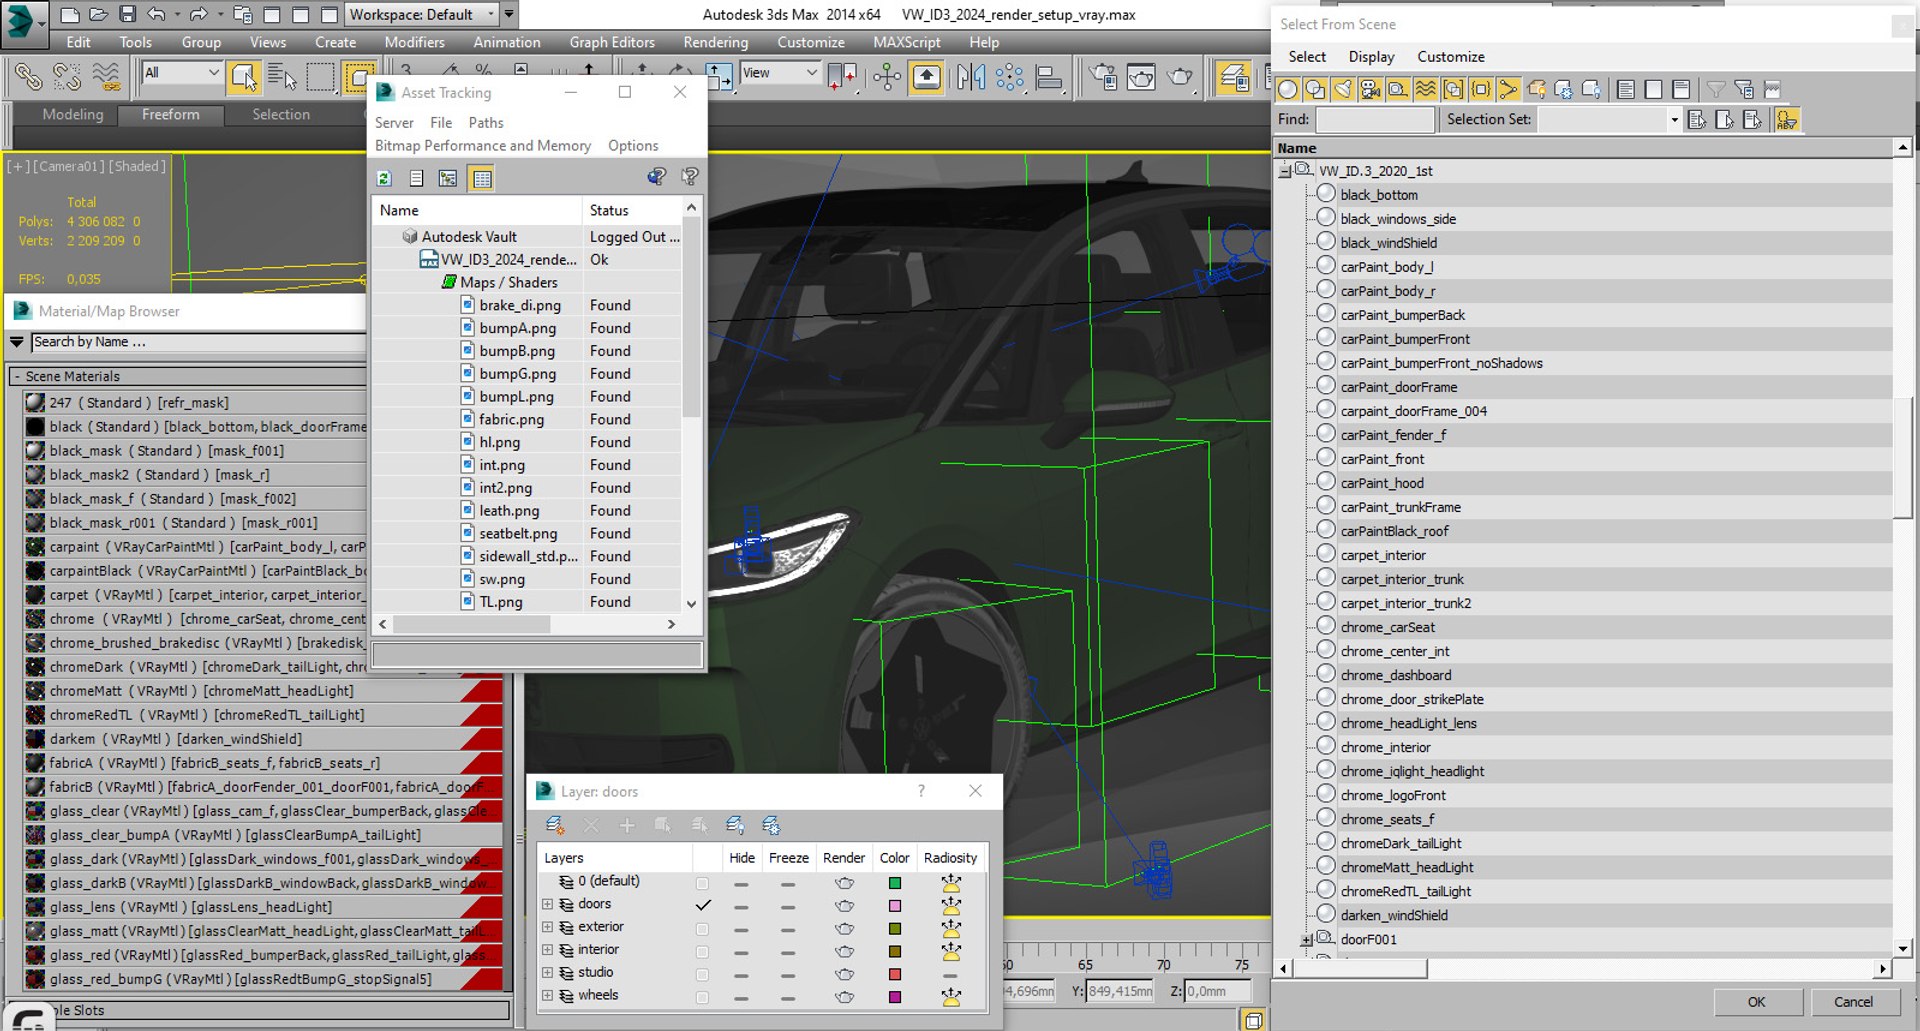Click the green color swatch of default layer
This screenshot has height=1031, width=1920.
point(895,883)
